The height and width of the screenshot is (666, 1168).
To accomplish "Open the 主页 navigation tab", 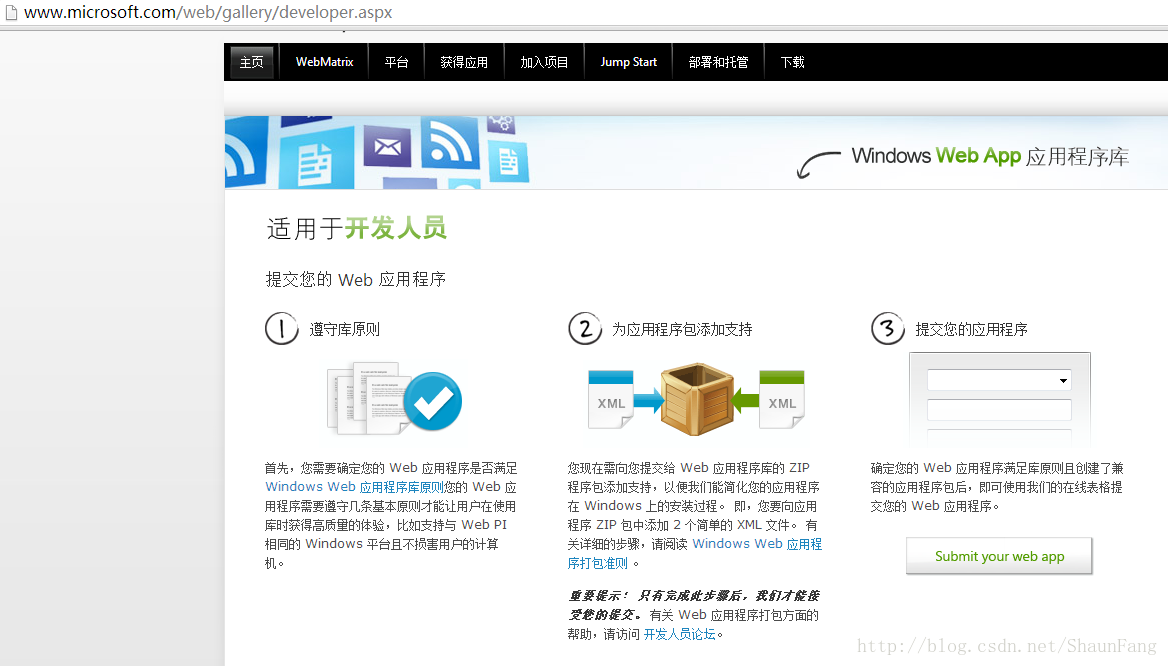I will pos(252,62).
